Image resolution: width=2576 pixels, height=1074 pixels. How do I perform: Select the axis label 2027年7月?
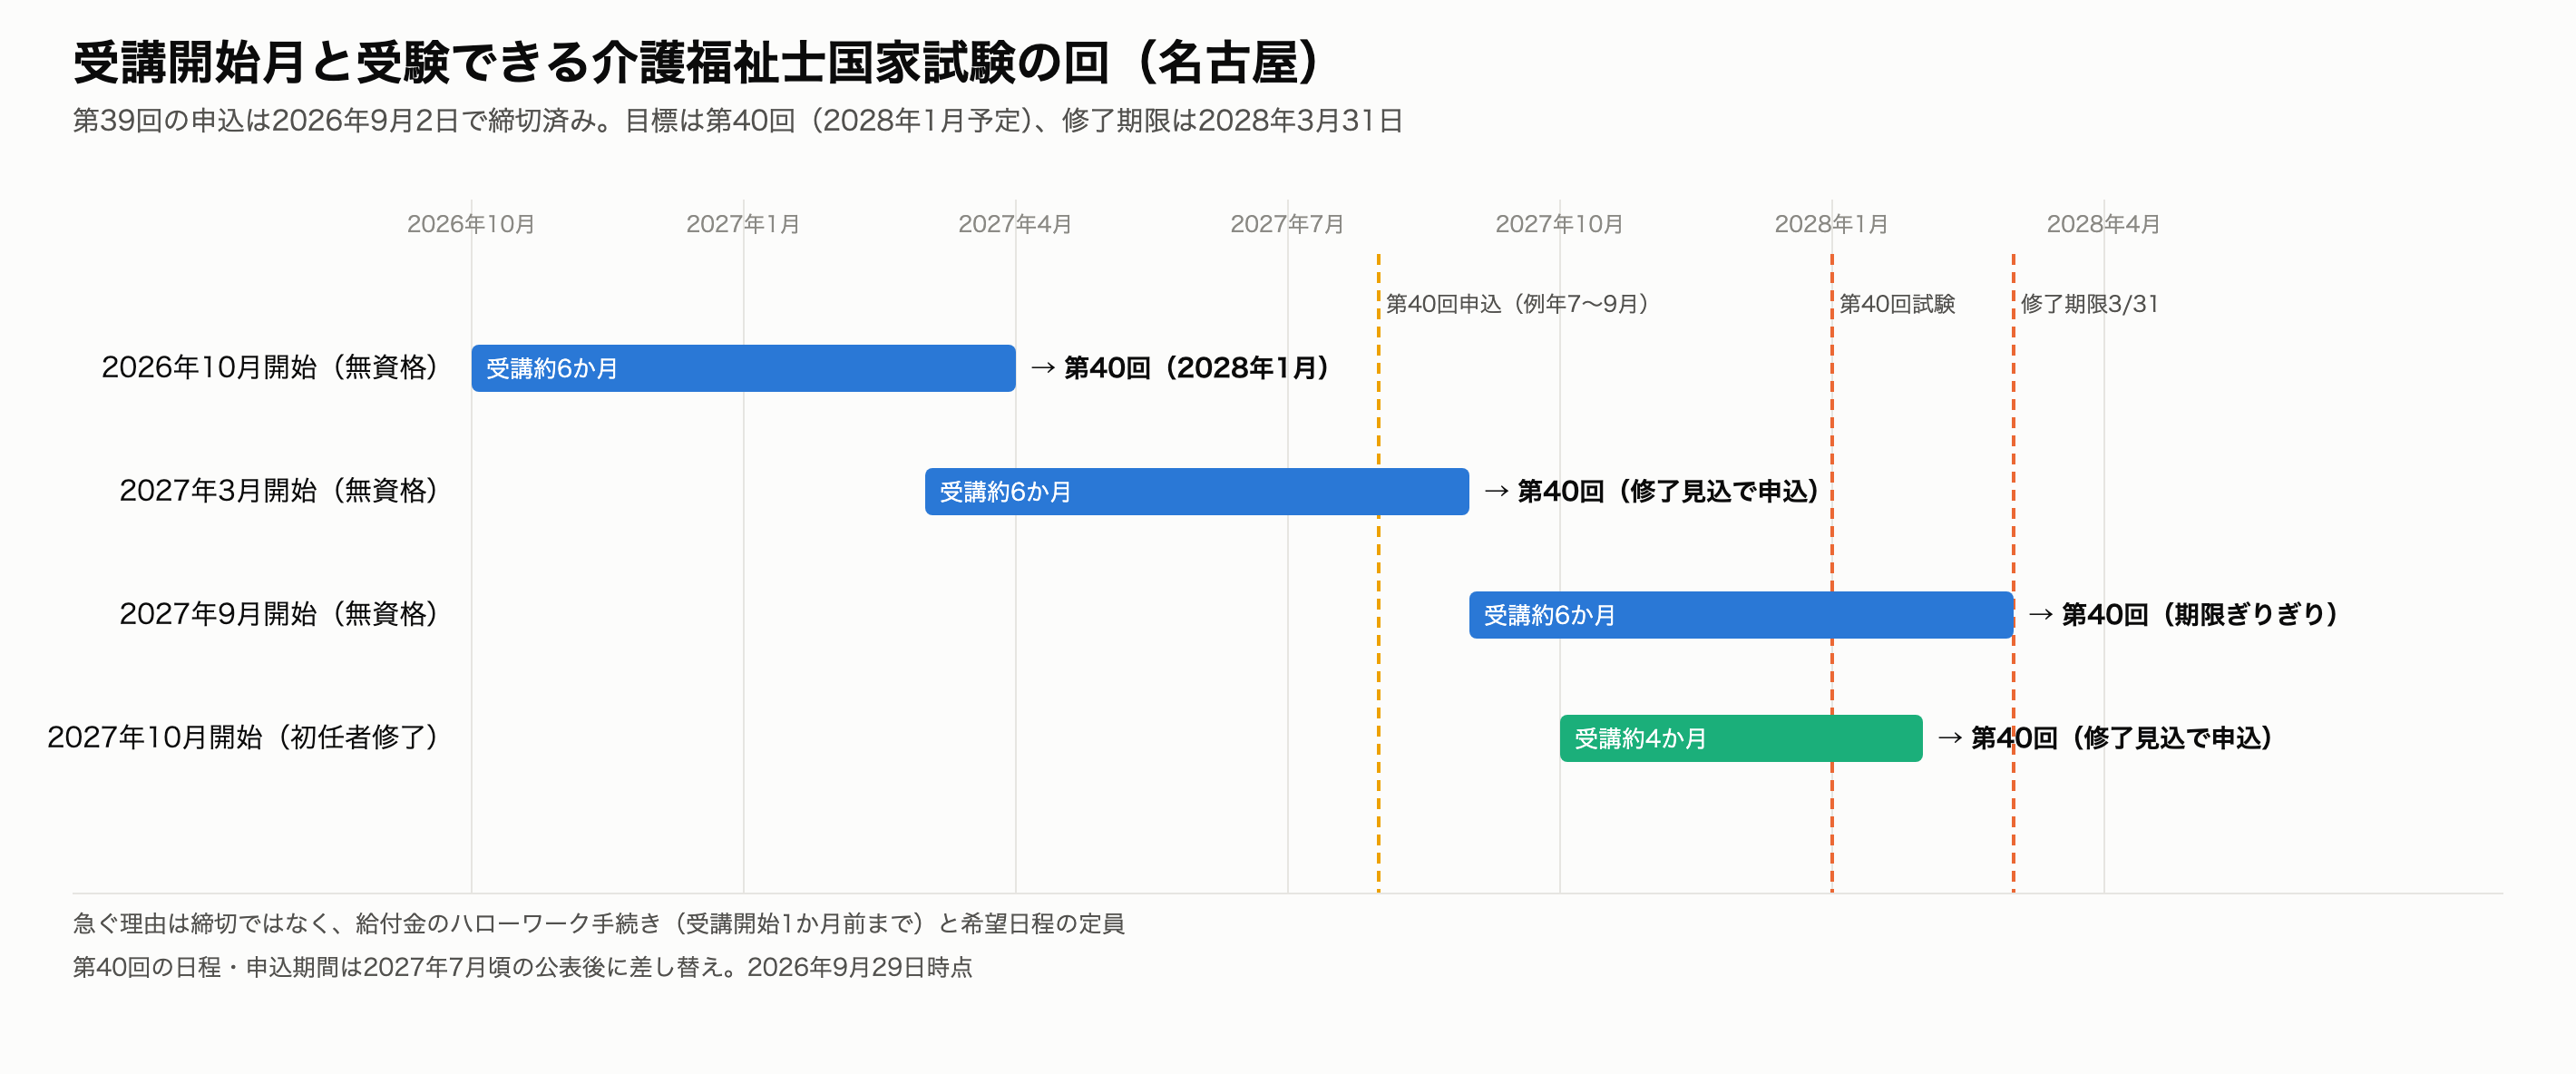point(1287,224)
